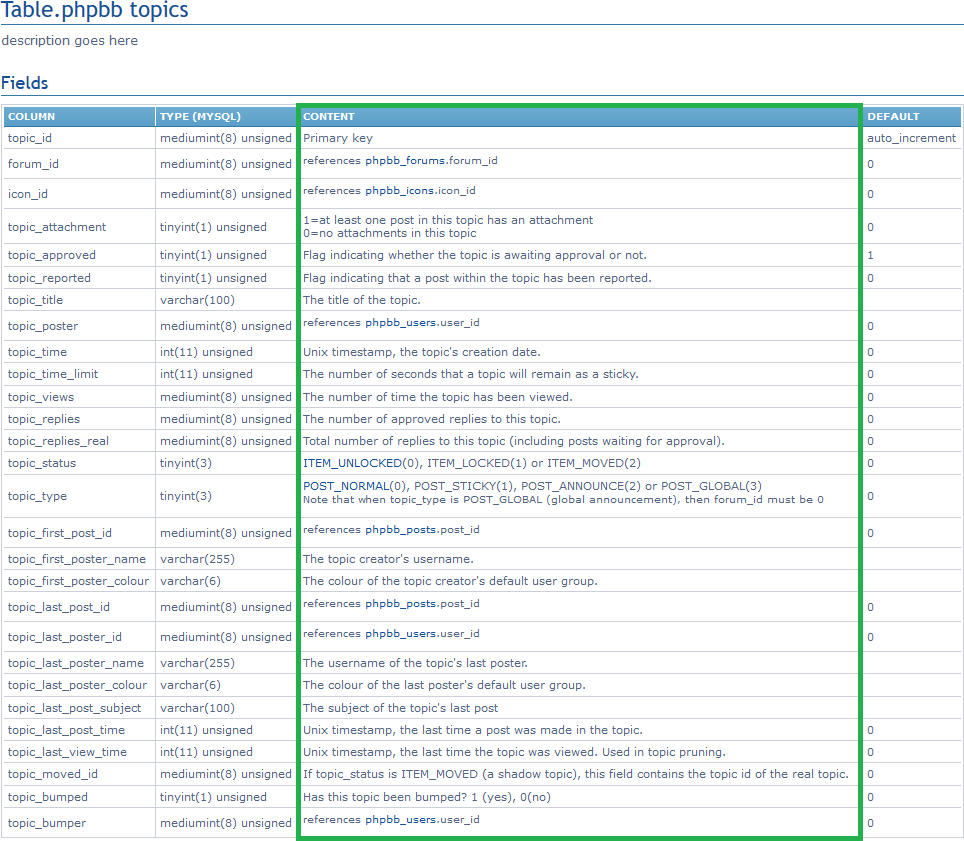Click the auto_increment default value cell
Image resolution: width=964 pixels, height=841 pixels.
[x=911, y=138]
